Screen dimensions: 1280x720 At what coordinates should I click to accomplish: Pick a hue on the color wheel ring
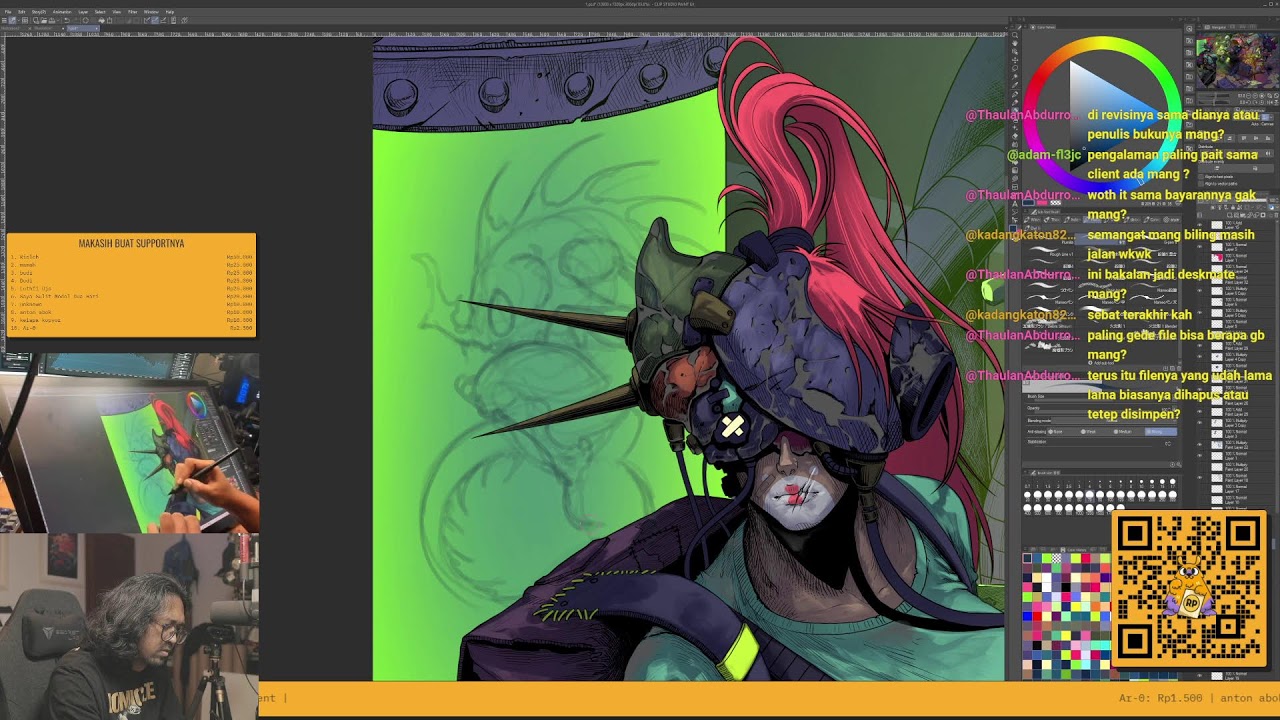[1101, 45]
